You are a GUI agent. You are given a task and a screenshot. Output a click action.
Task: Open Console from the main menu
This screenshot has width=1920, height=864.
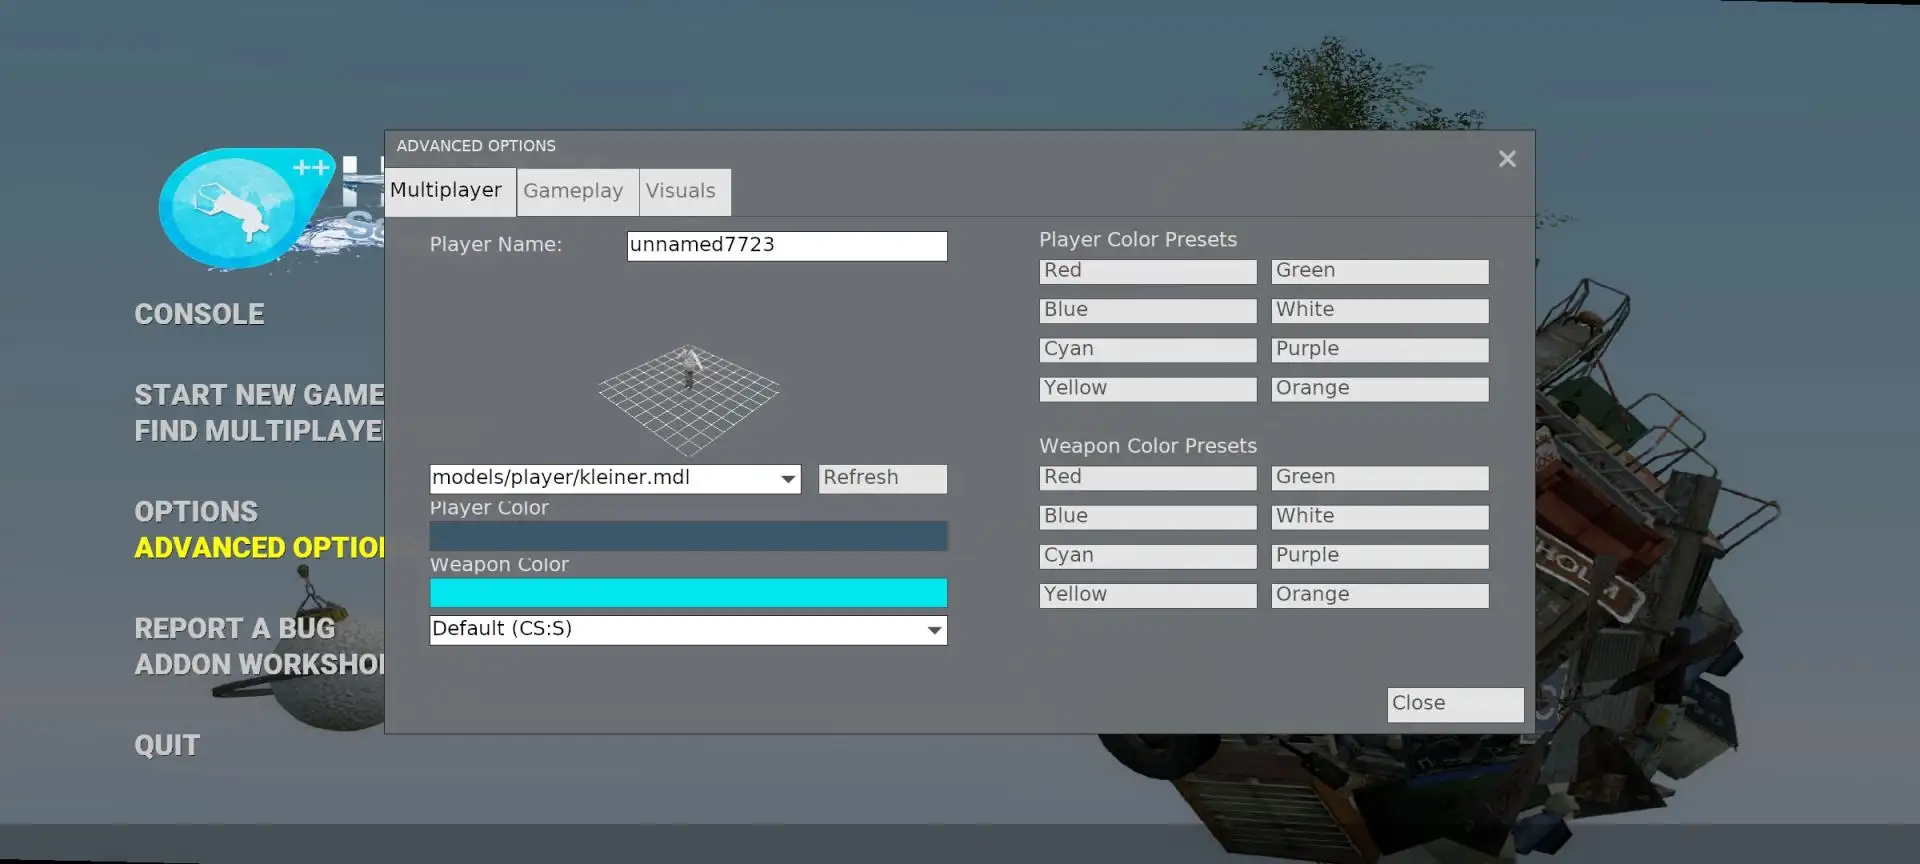coord(200,314)
